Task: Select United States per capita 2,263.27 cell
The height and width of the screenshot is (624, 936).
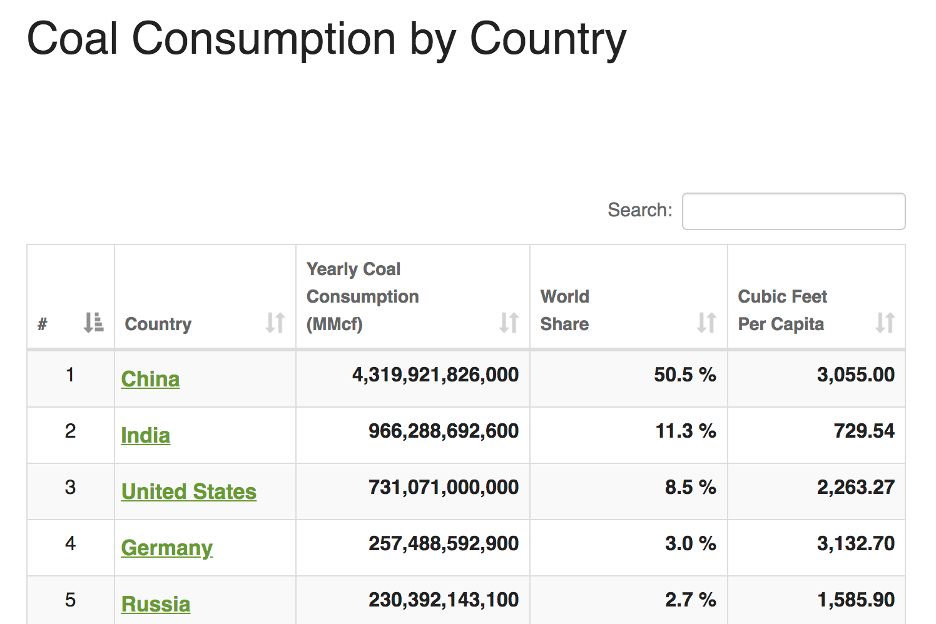Action: (x=856, y=487)
